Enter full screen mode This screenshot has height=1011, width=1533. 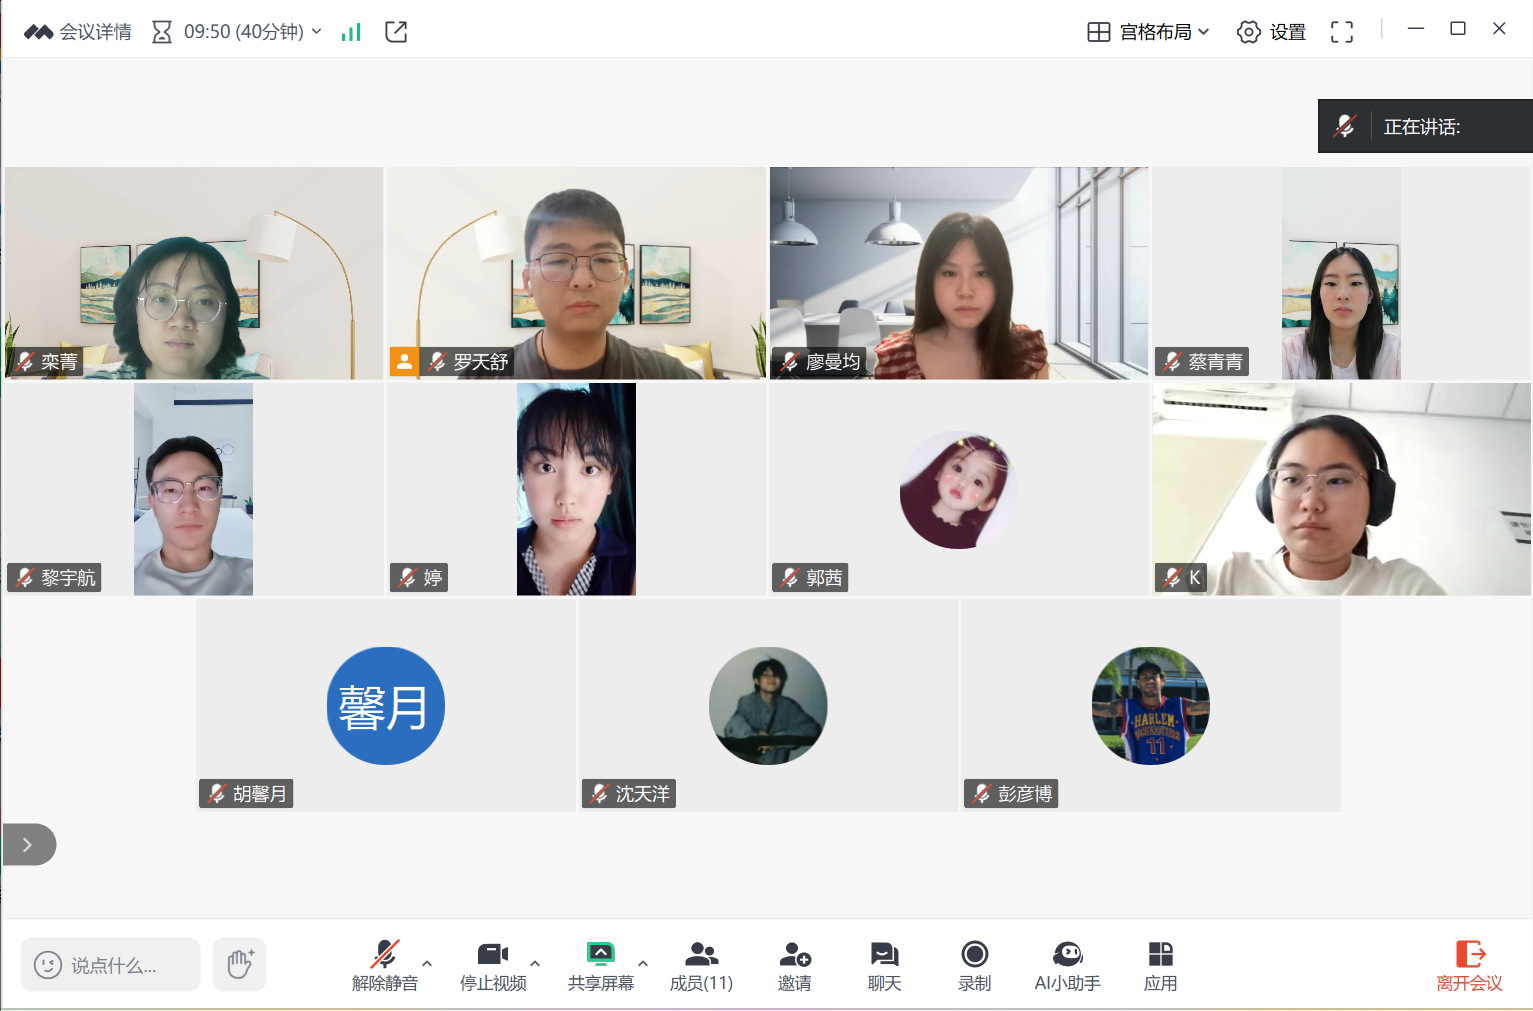pyautogui.click(x=1342, y=32)
